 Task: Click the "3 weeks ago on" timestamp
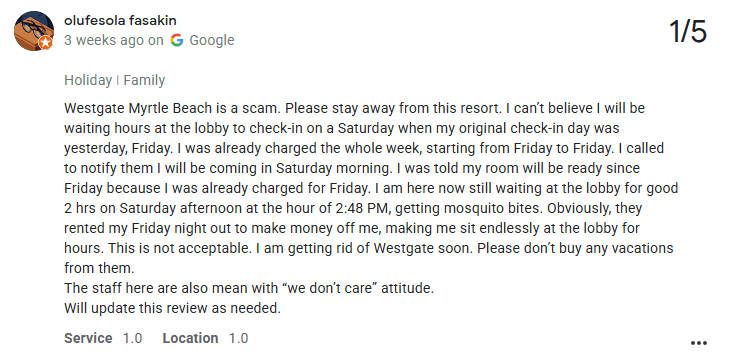(114, 40)
